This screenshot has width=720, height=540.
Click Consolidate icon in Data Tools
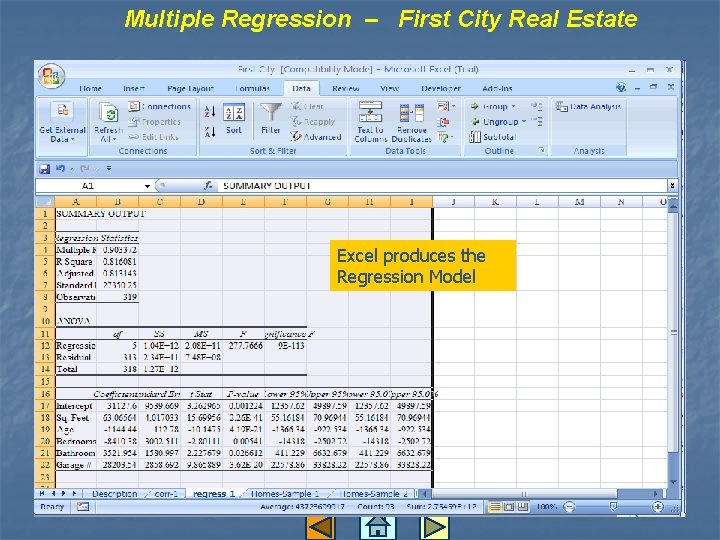(443, 122)
